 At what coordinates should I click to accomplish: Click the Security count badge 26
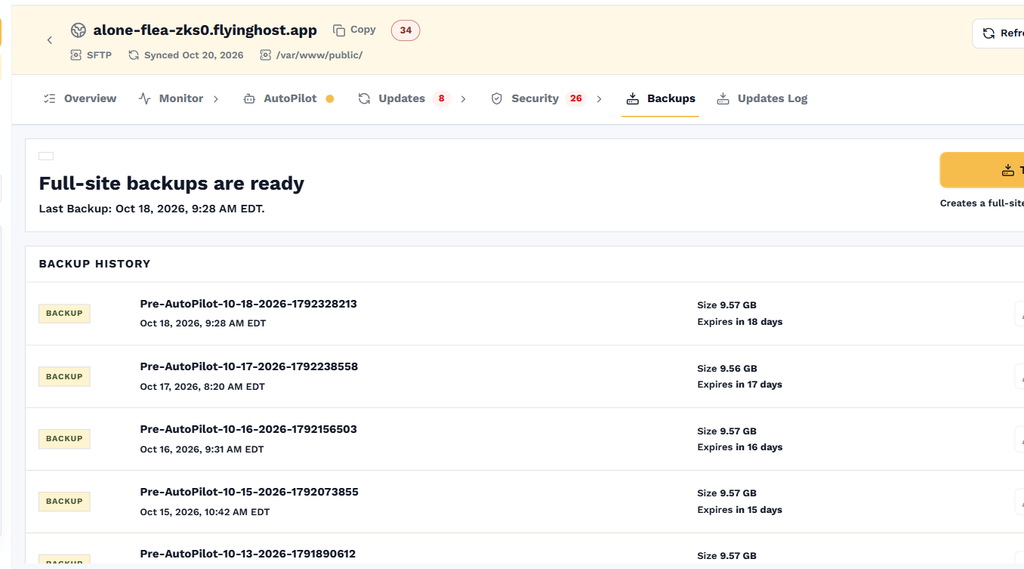point(575,99)
